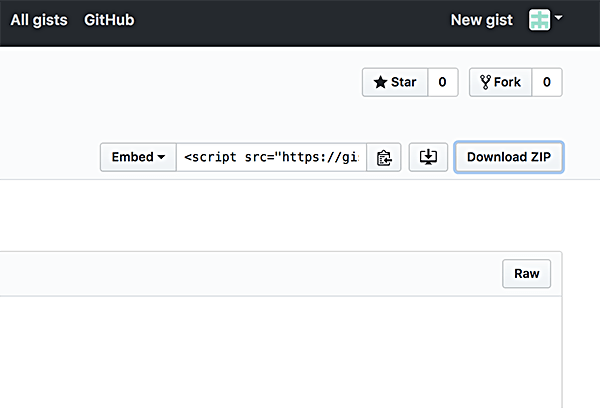Click the Open in Desktop download icon
The width and height of the screenshot is (600, 408).
(x=428, y=157)
